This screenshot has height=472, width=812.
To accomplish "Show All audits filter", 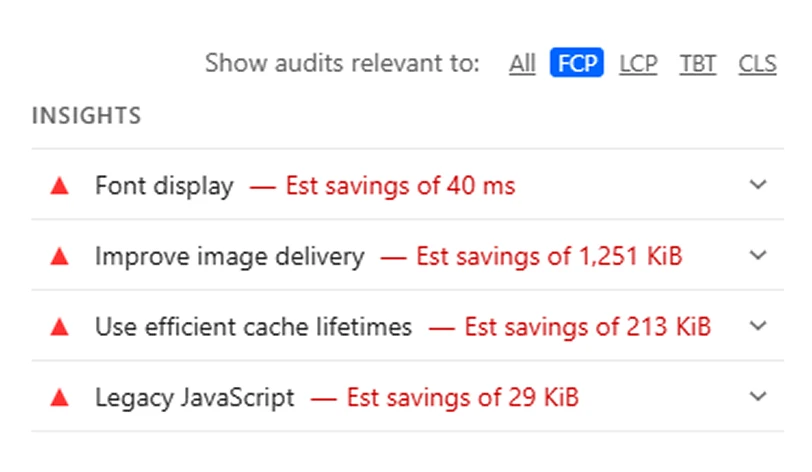I will point(522,64).
